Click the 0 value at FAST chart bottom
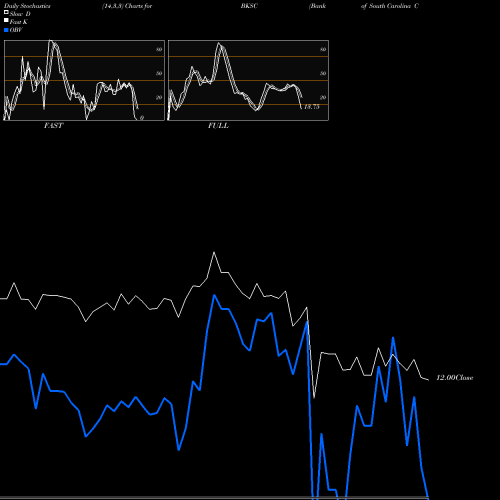This screenshot has width=500, height=500. pos(142,118)
